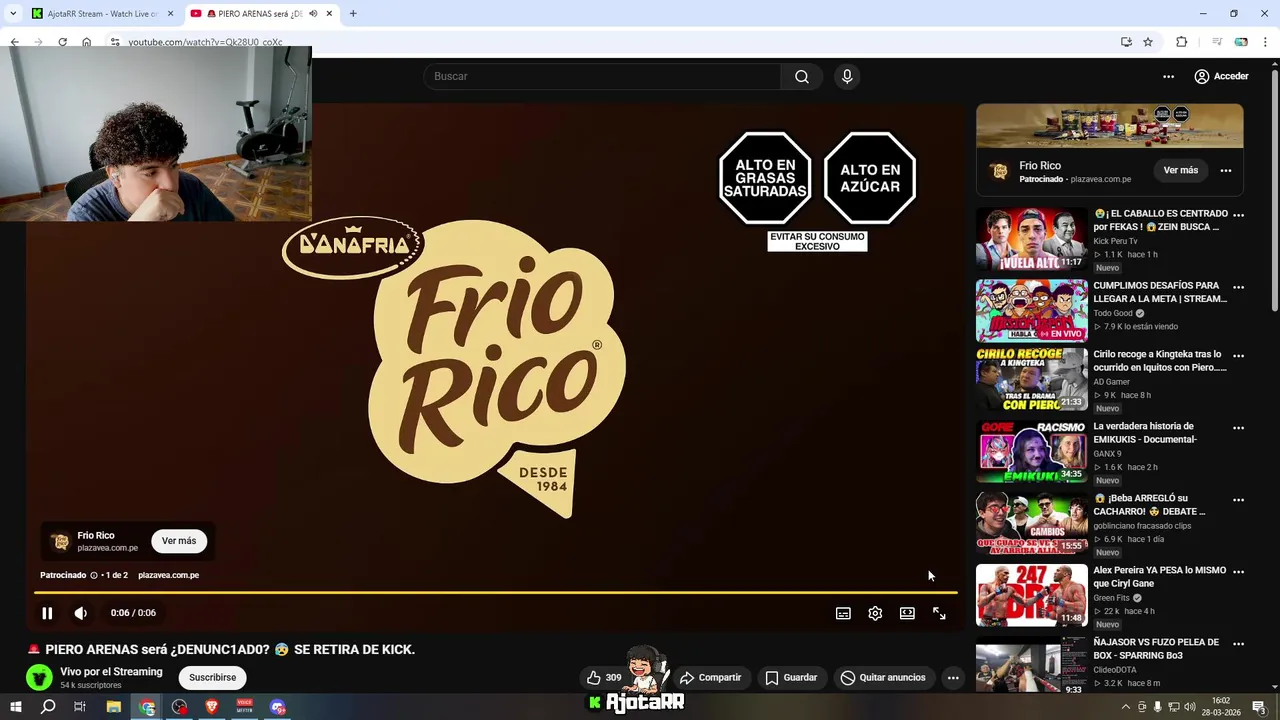Pause the video with the pause button
The height and width of the screenshot is (720, 1280).
pyautogui.click(x=47, y=613)
